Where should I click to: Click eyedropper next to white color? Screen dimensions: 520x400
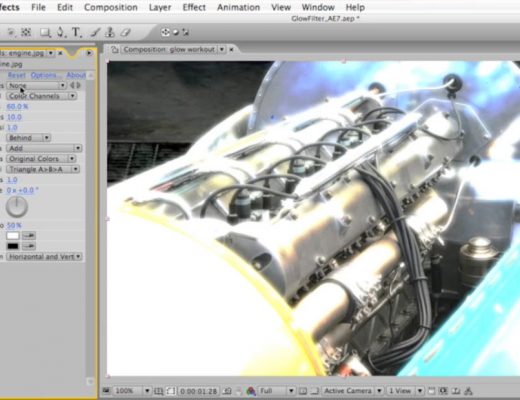click(x=29, y=236)
